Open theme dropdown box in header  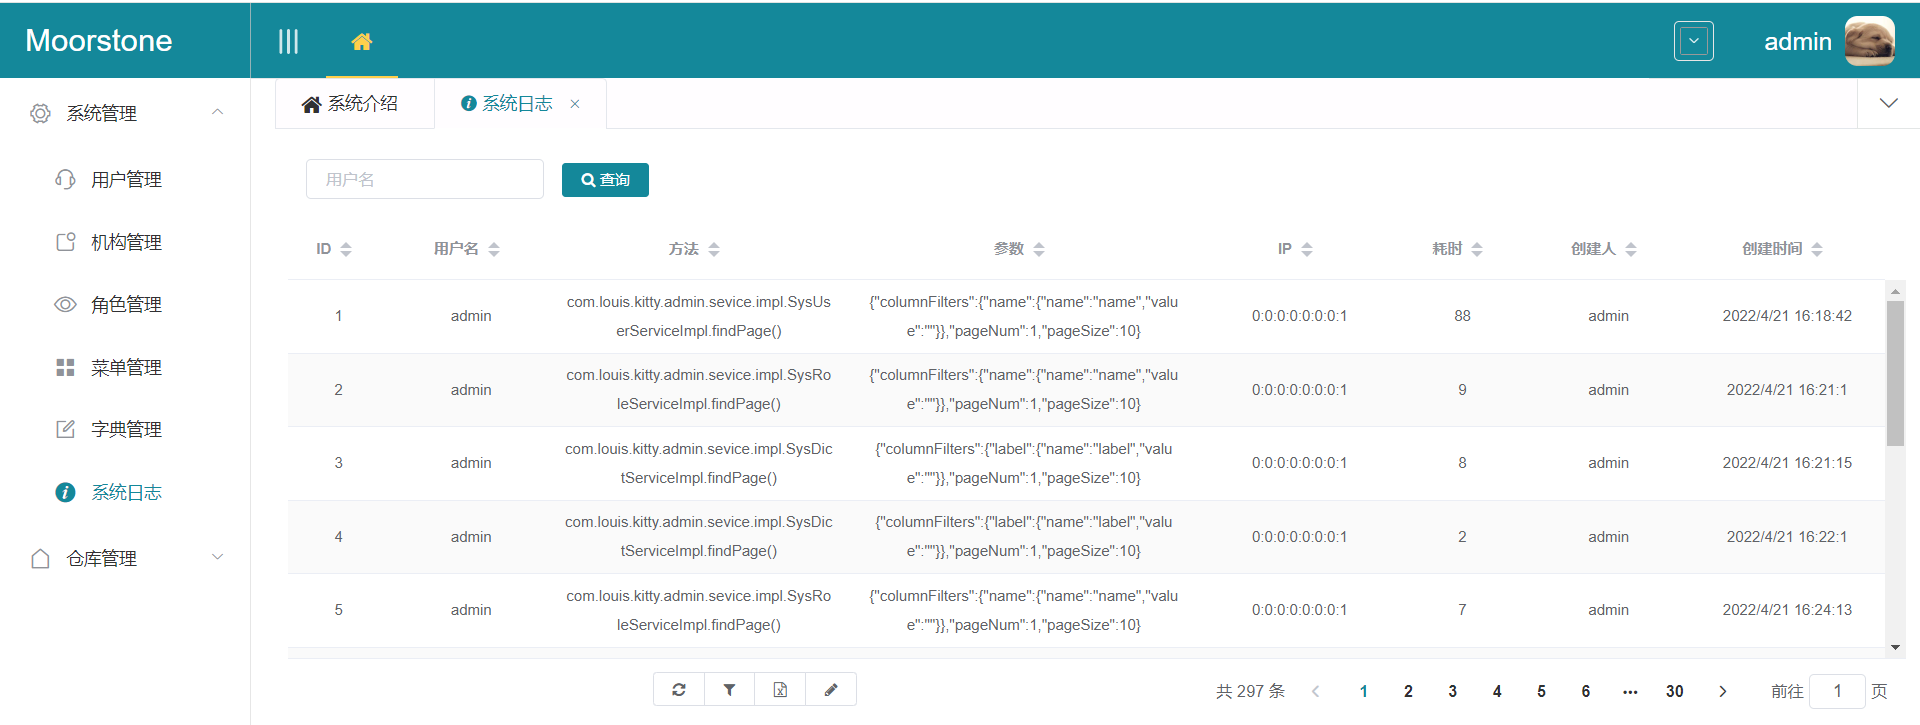click(1693, 41)
